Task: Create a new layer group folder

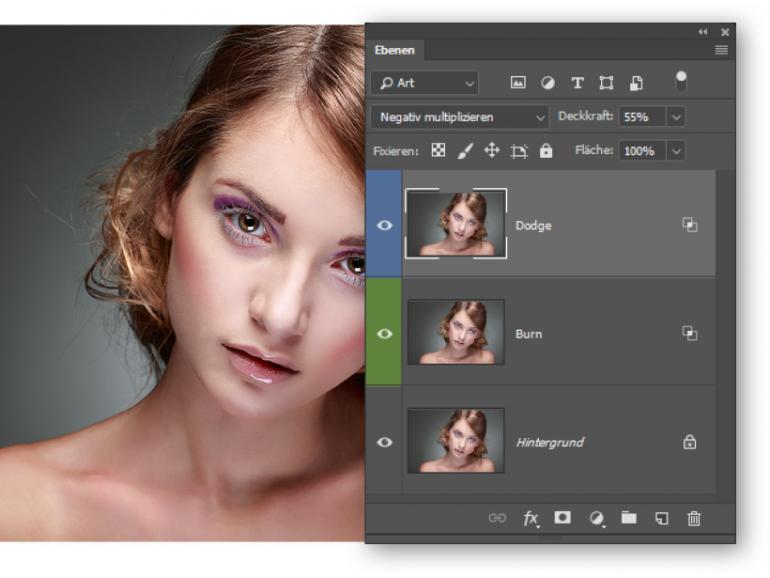Action: [629, 517]
